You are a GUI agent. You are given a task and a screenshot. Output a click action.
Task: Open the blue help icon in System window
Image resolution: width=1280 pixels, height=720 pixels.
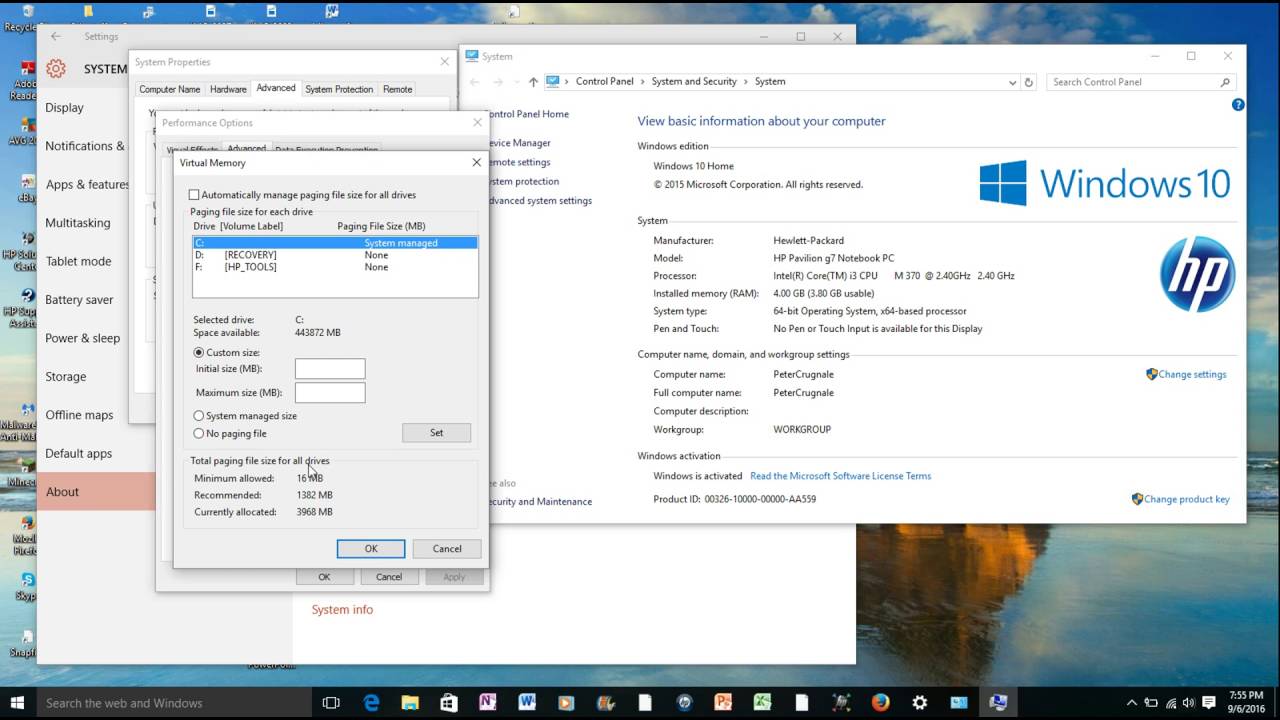tap(1238, 105)
